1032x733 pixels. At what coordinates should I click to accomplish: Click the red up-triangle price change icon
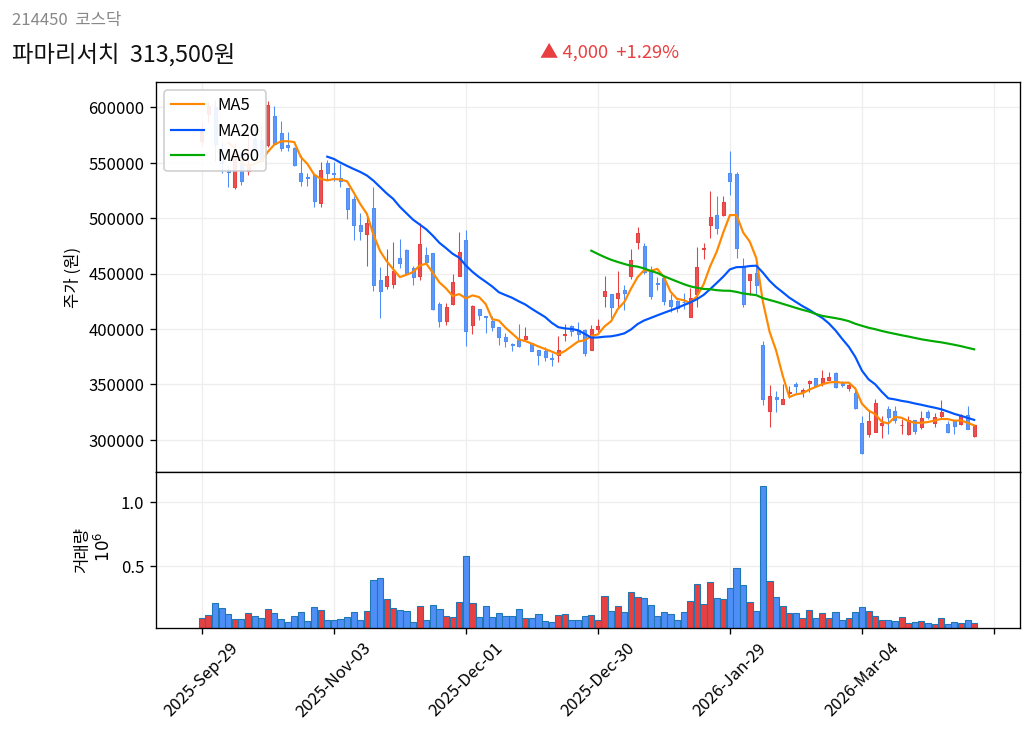coord(548,51)
